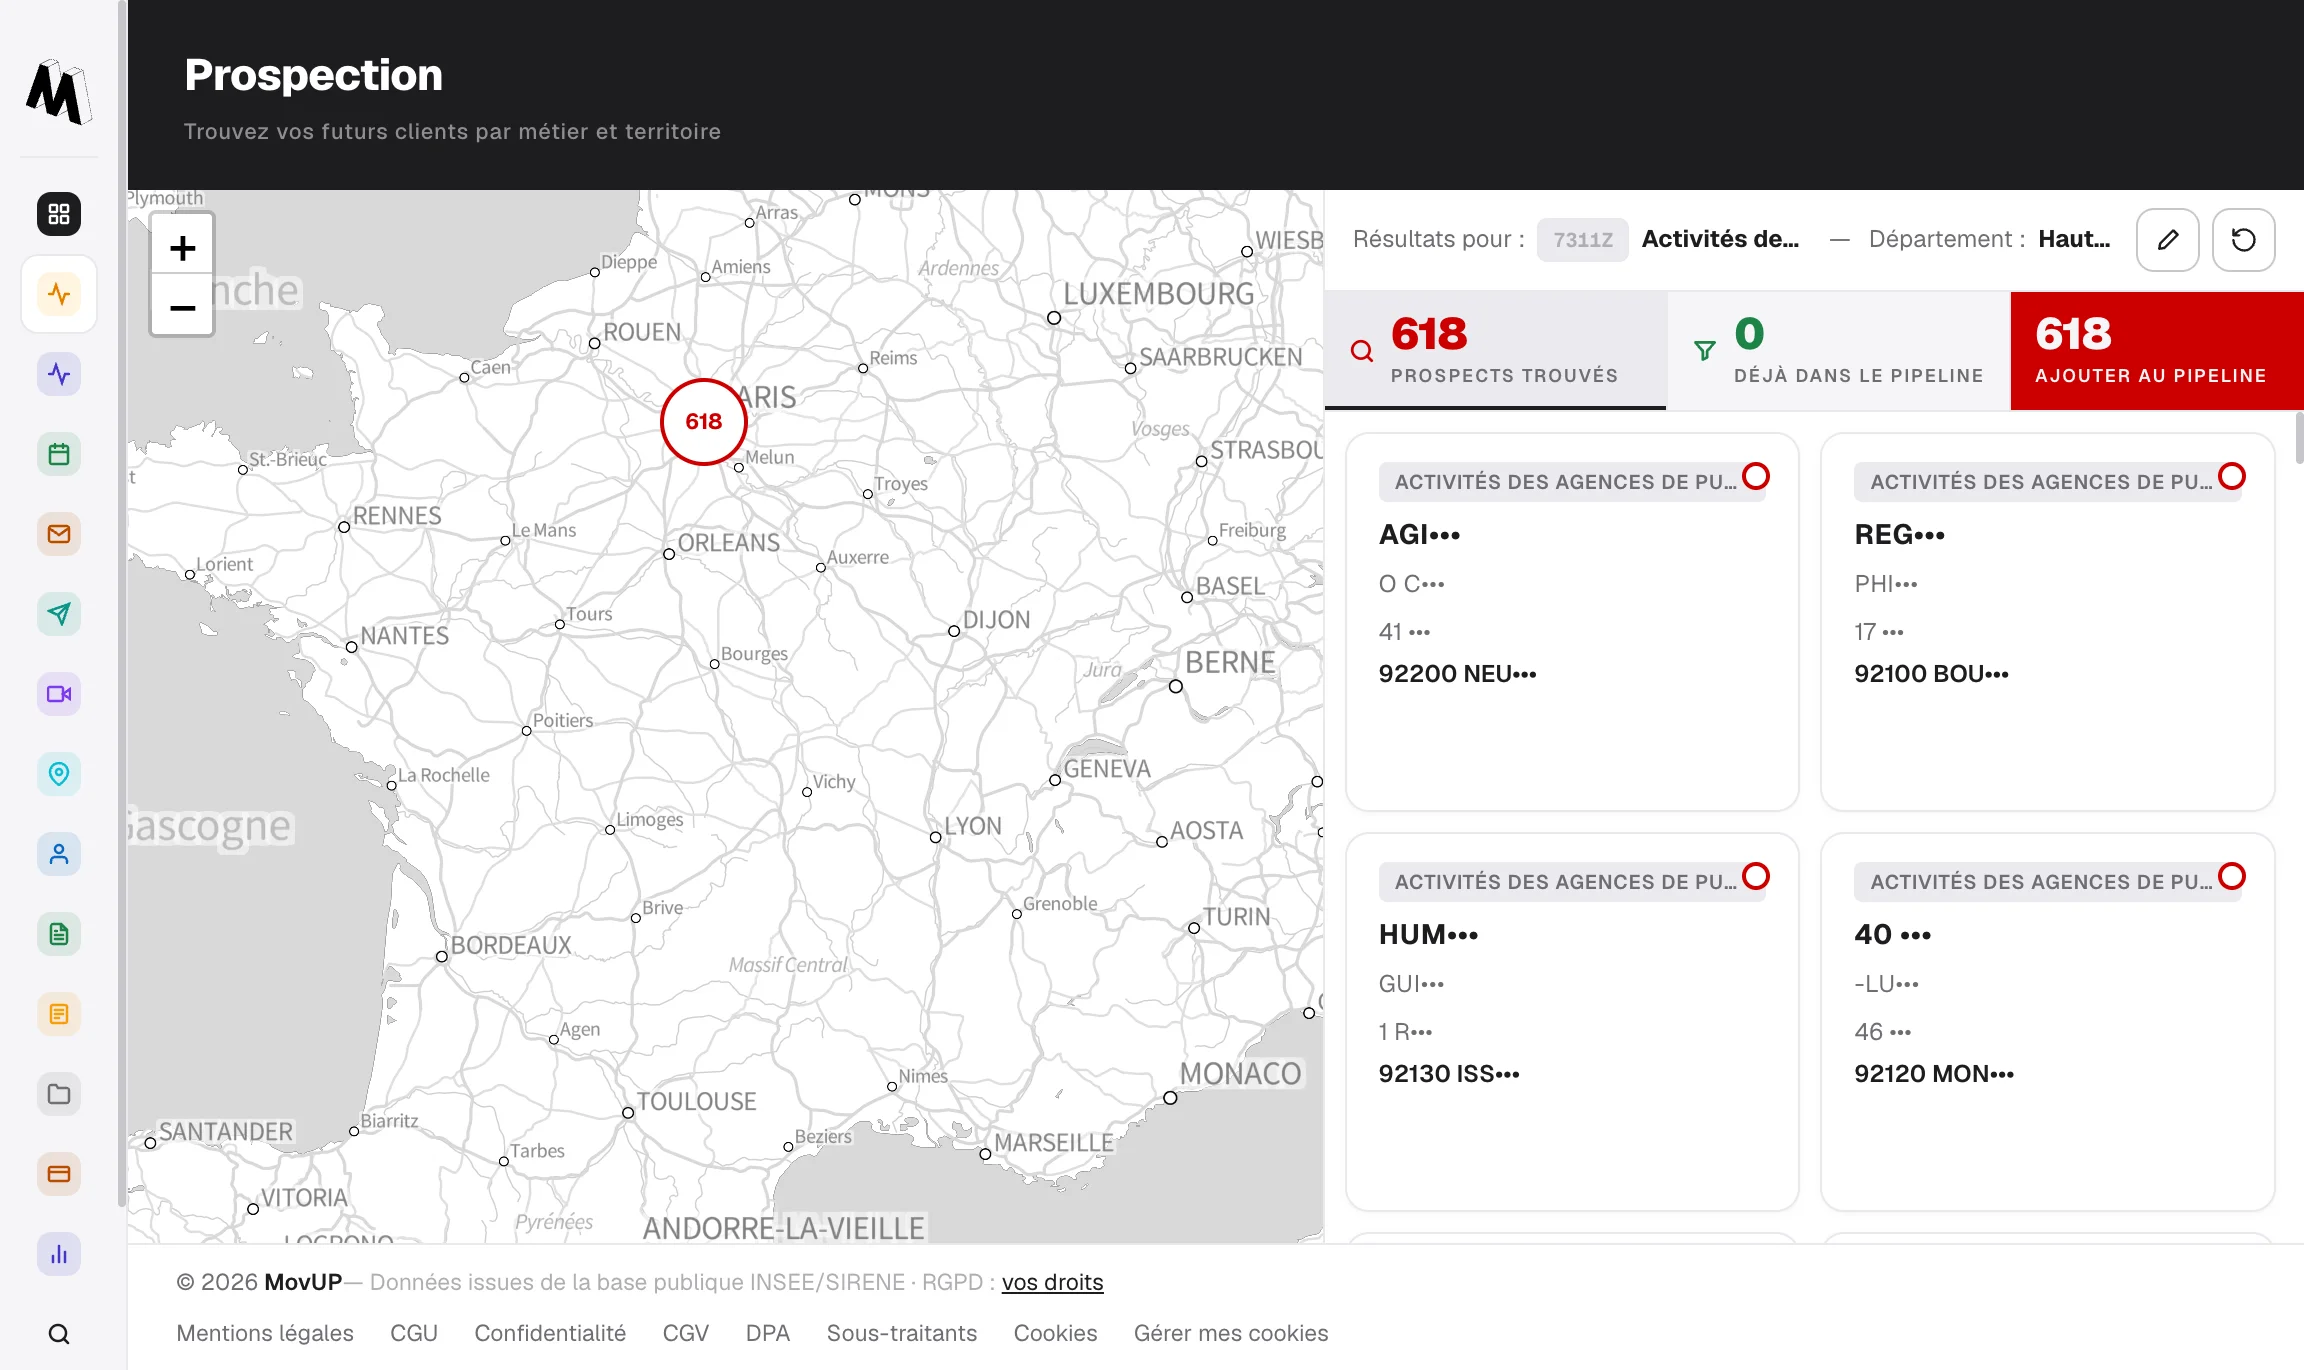Toggle selection circle on the HUM card
The image size is (2304, 1370).
(1756, 876)
